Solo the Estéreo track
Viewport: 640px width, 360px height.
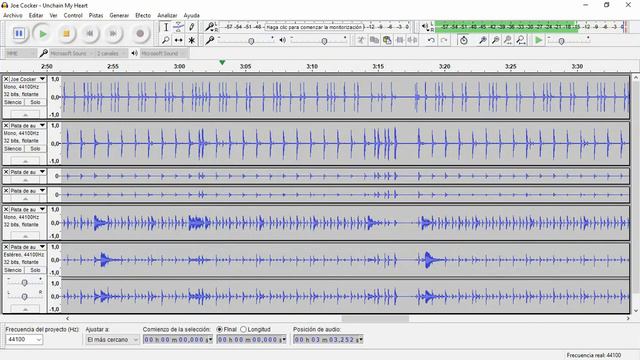(x=35, y=270)
